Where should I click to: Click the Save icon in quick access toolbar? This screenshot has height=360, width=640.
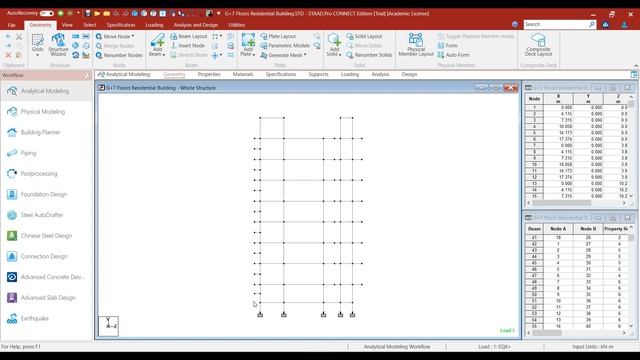pos(88,13)
